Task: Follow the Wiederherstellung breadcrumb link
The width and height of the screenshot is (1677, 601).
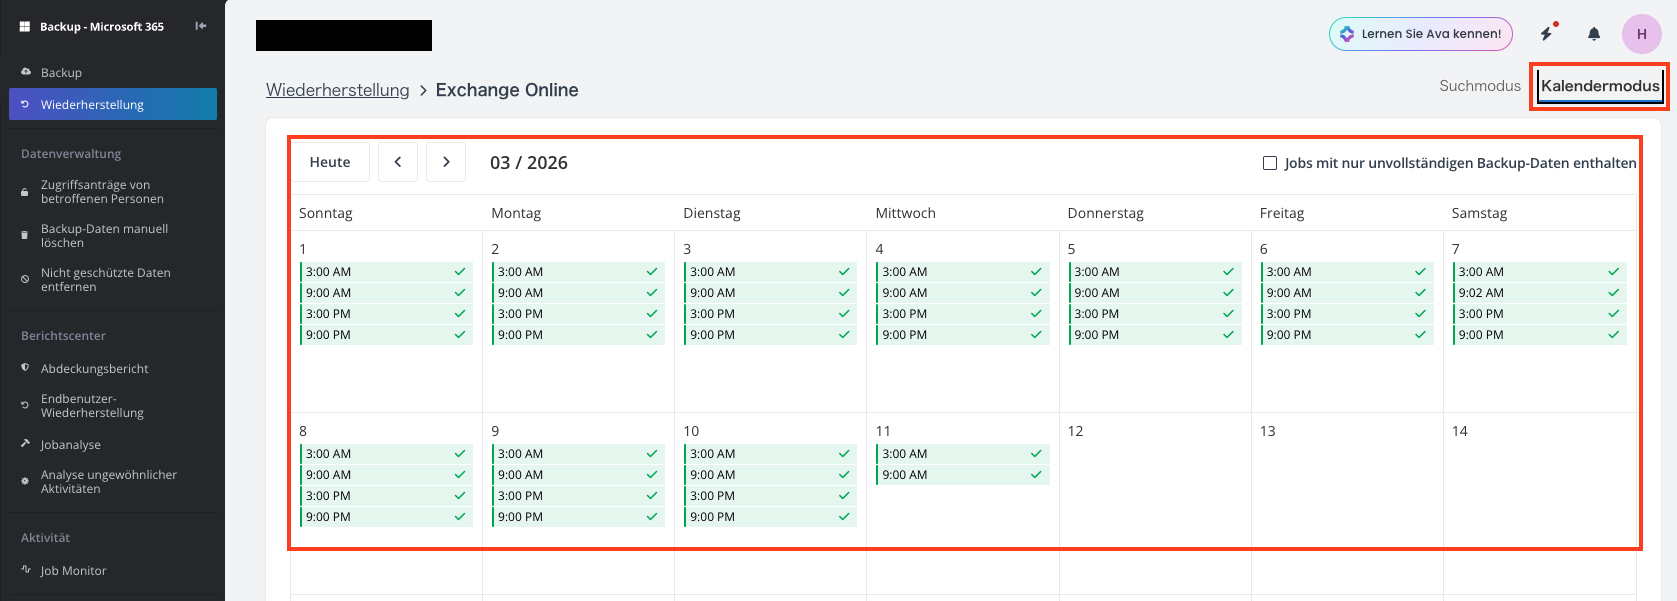Action: tap(338, 90)
